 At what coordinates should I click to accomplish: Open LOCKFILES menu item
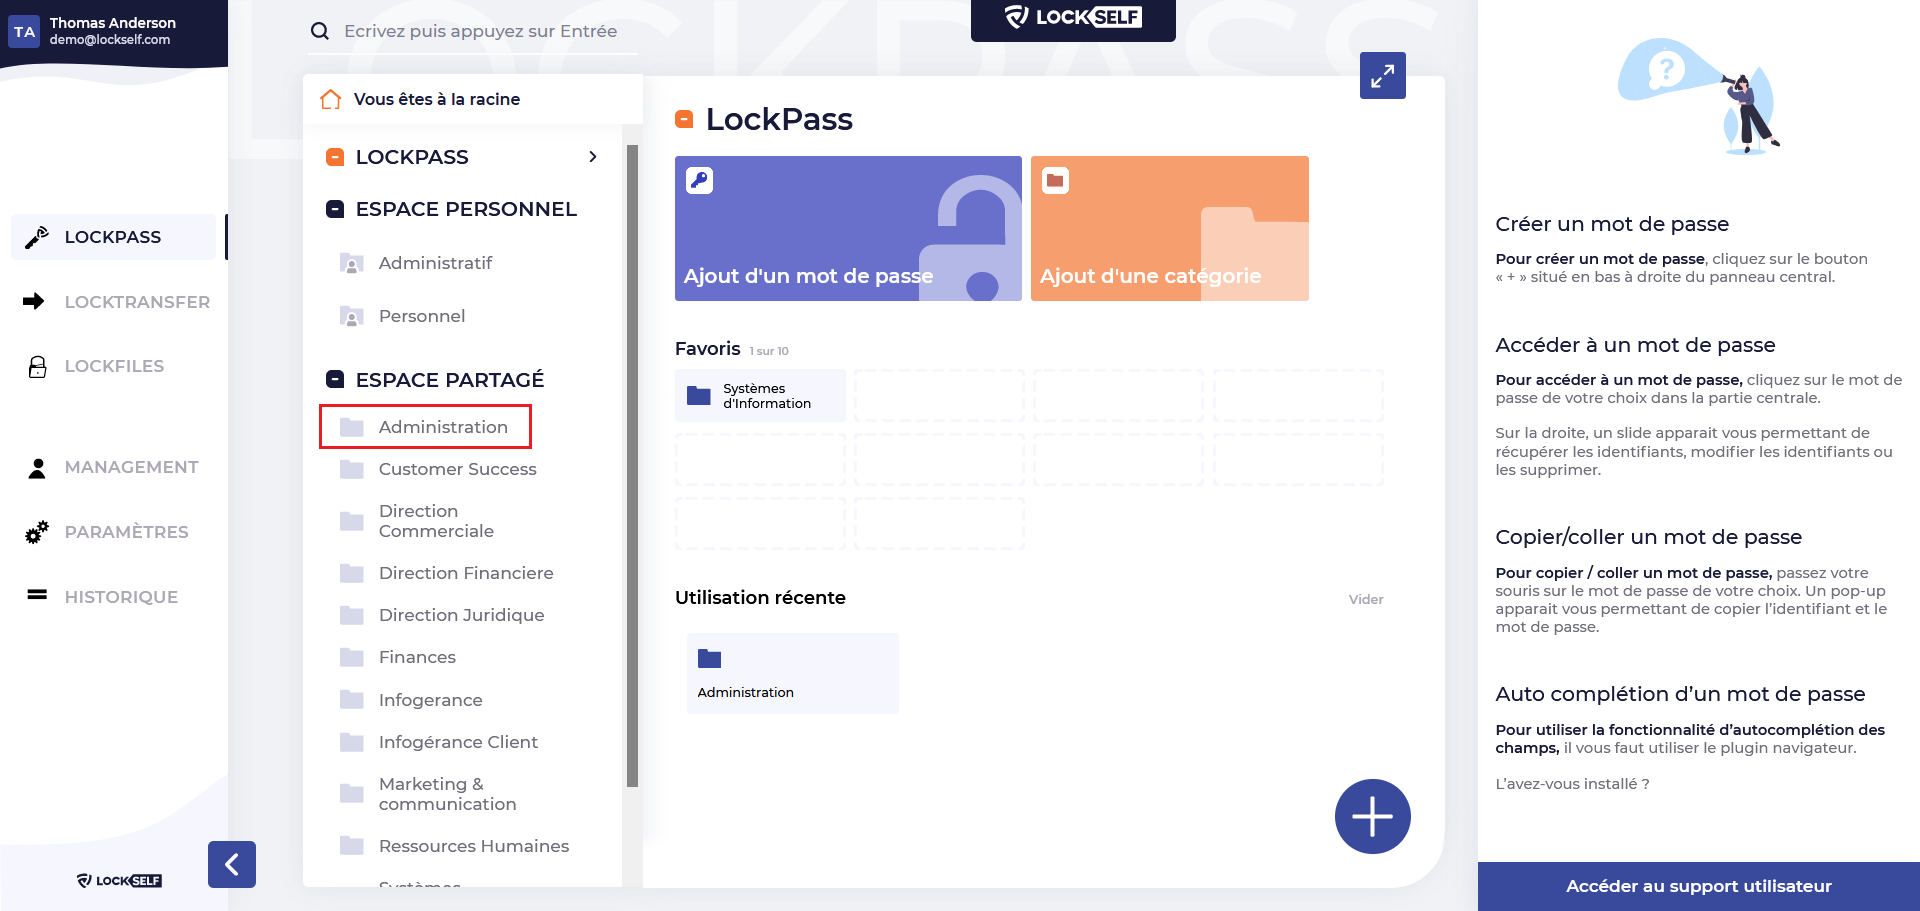click(114, 366)
